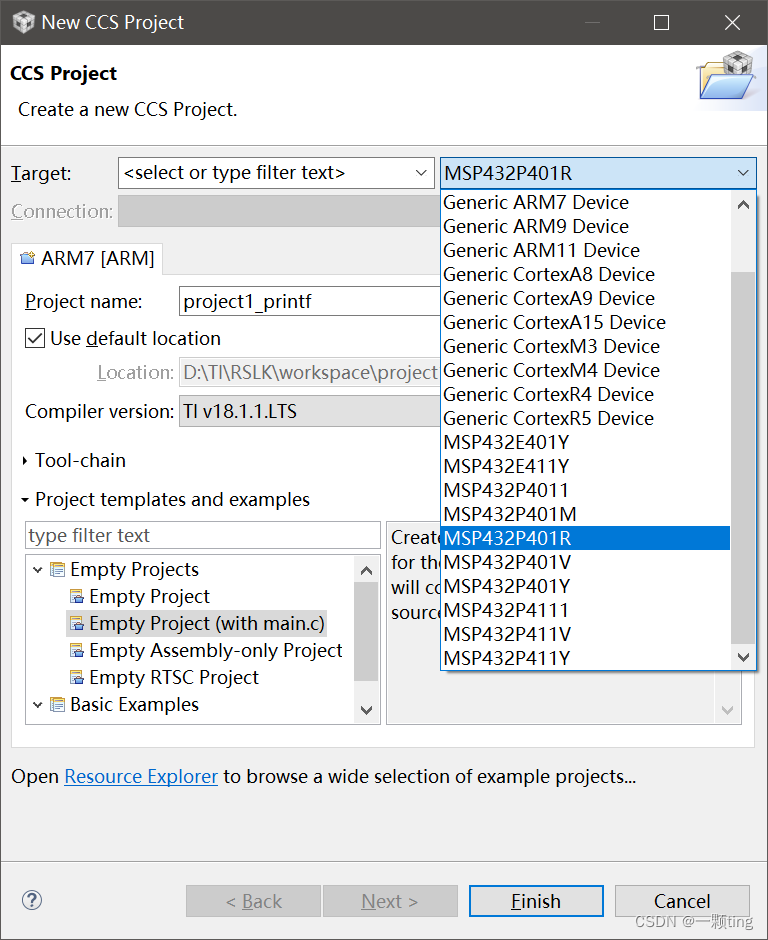
Task: Click inside the type filter text field
Action: (x=200, y=535)
